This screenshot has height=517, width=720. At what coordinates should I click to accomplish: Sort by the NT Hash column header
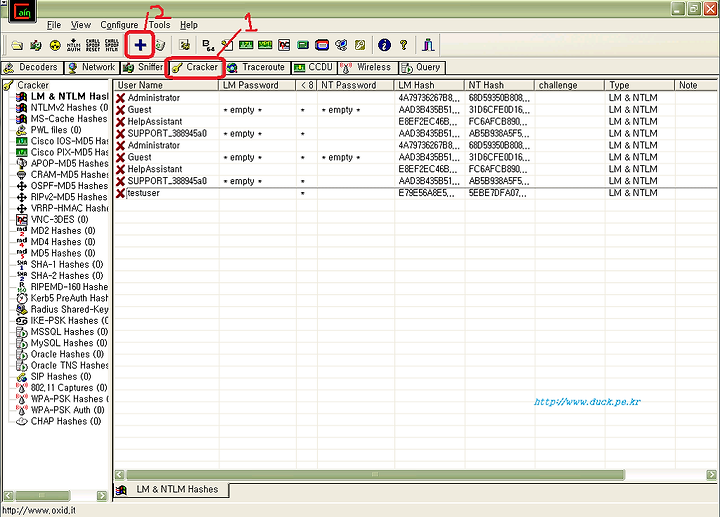click(x=499, y=85)
